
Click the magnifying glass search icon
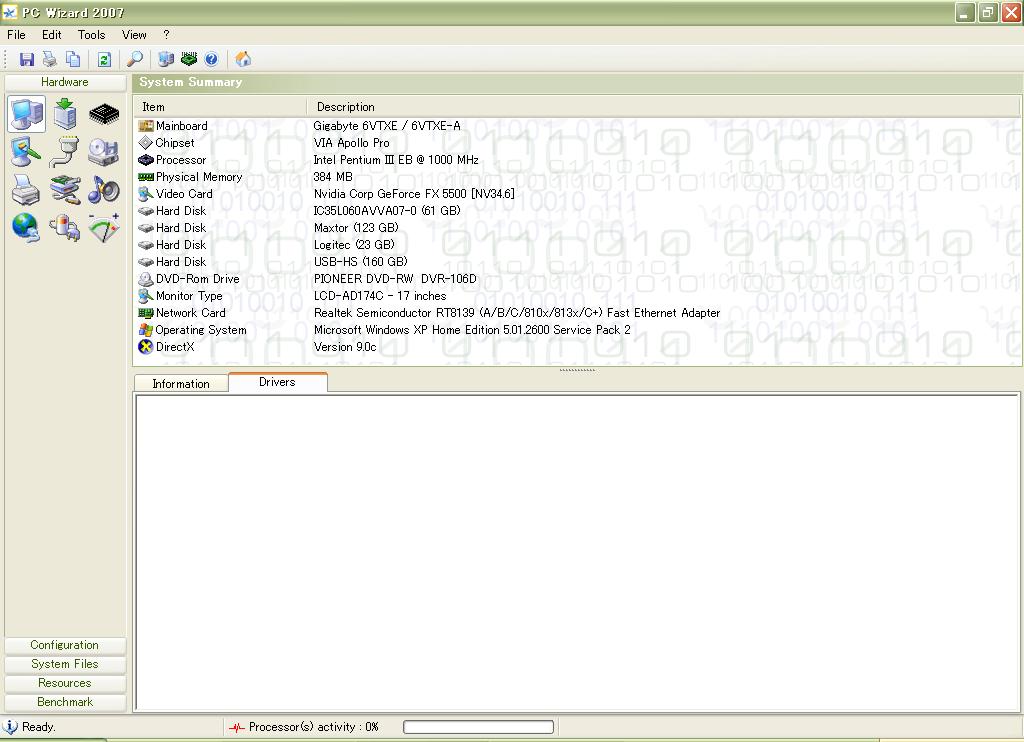135,60
